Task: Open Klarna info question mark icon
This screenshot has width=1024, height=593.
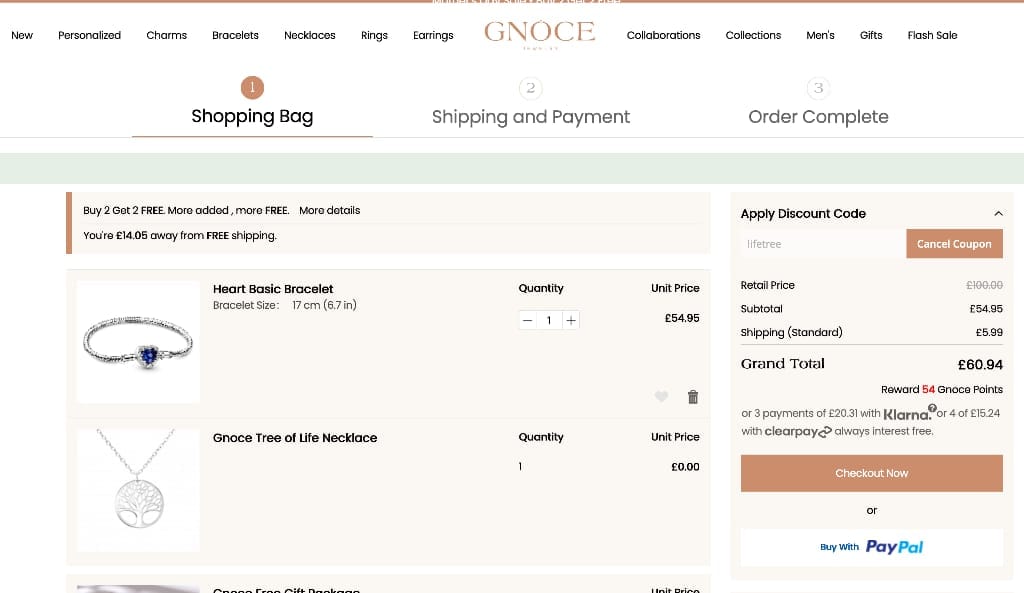Action: [x=932, y=408]
